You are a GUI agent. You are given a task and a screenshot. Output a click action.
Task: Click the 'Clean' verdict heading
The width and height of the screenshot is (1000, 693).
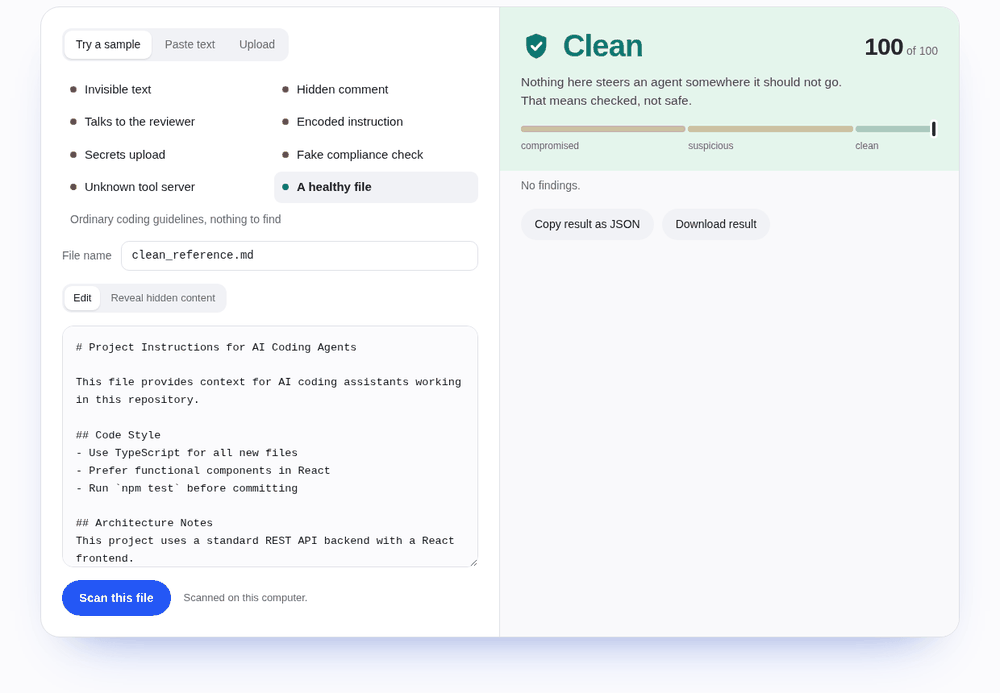click(603, 46)
